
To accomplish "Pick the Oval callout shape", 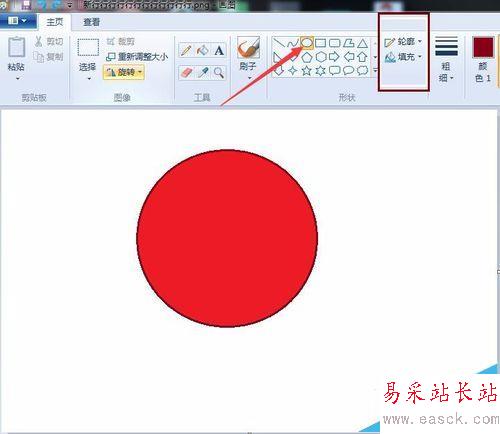I will [349, 71].
